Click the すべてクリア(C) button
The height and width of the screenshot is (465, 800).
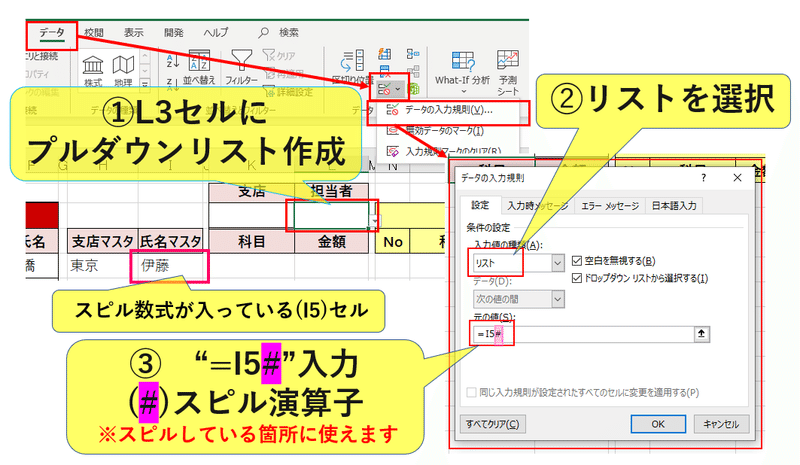492,424
